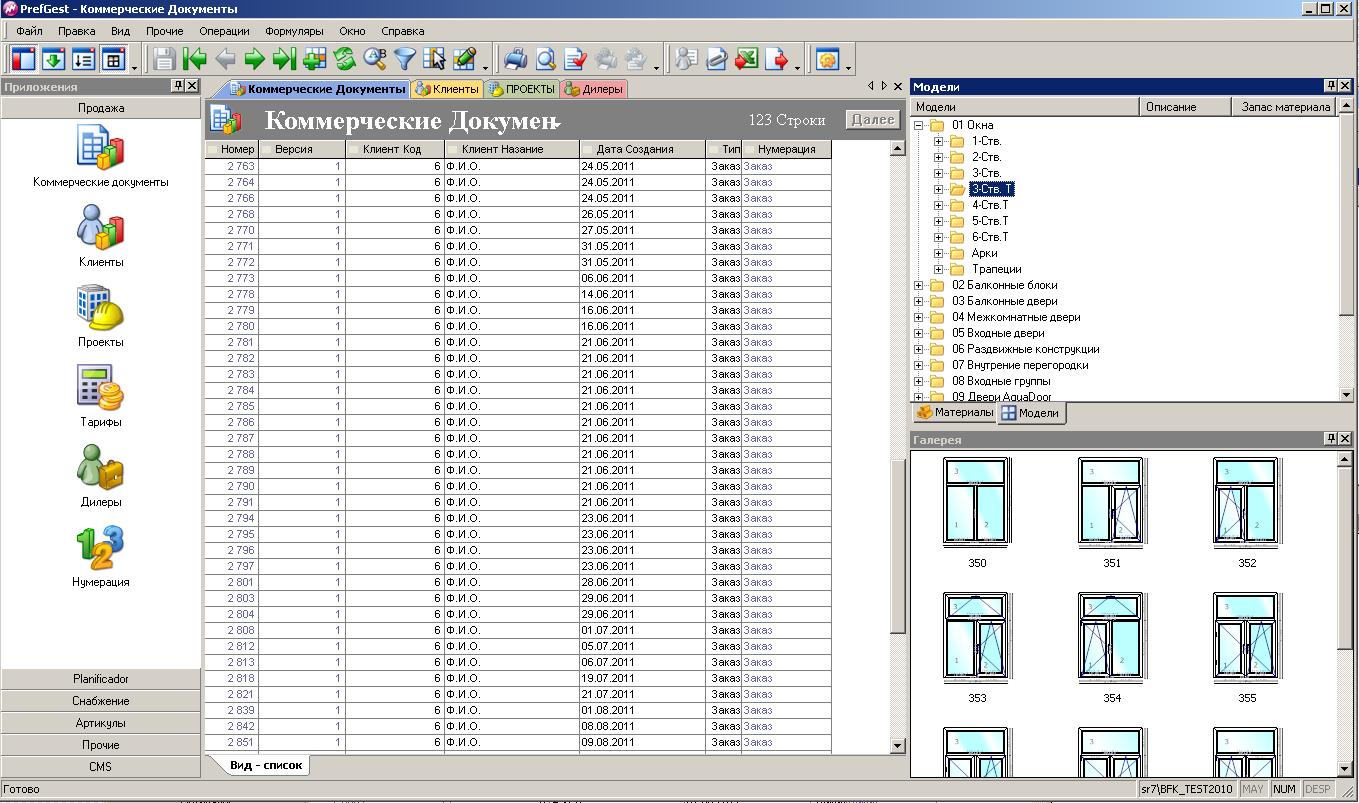Expand 04 Межкомнатные двери tree node
Screen dimensions: 1359x803
[x=919, y=317]
